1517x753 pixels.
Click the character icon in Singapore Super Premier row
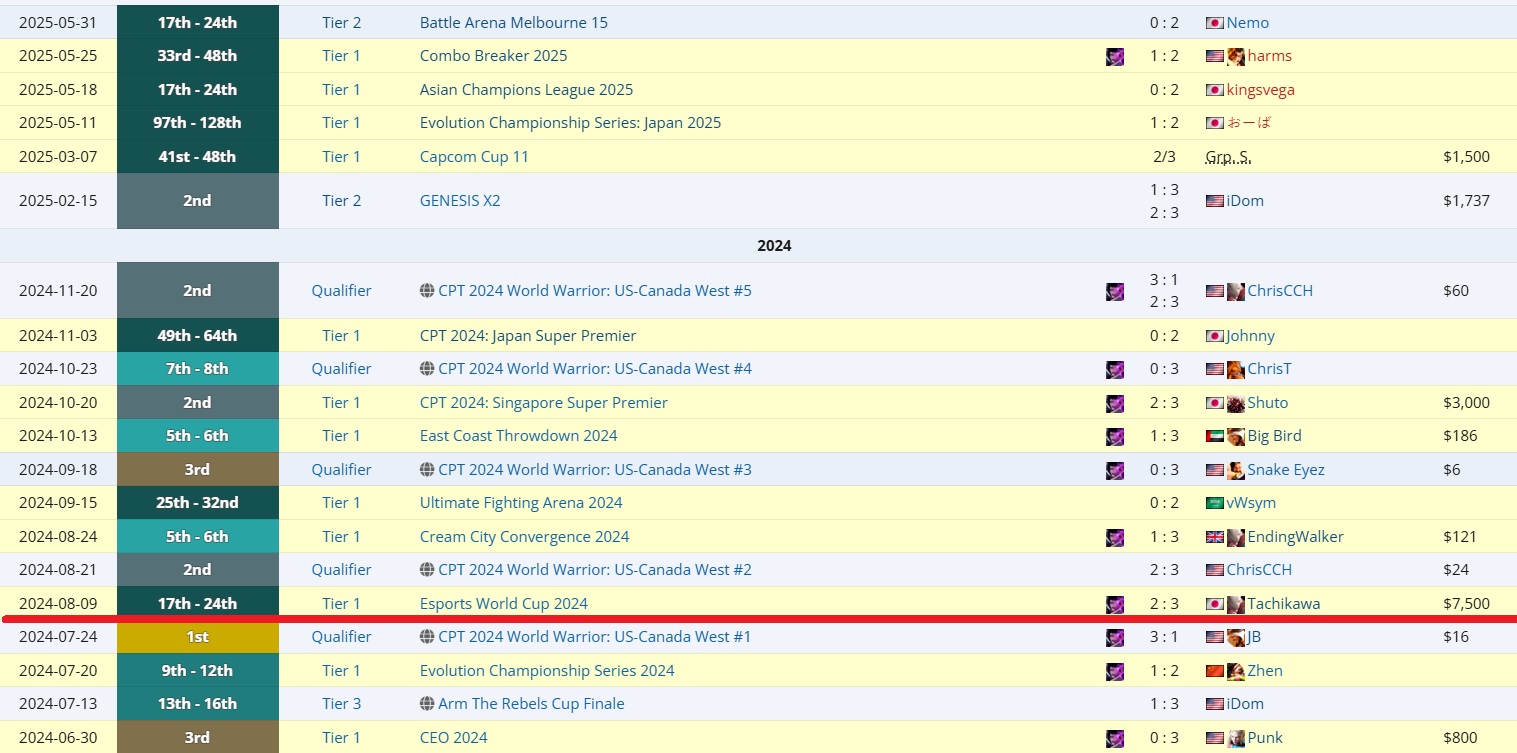click(1115, 404)
